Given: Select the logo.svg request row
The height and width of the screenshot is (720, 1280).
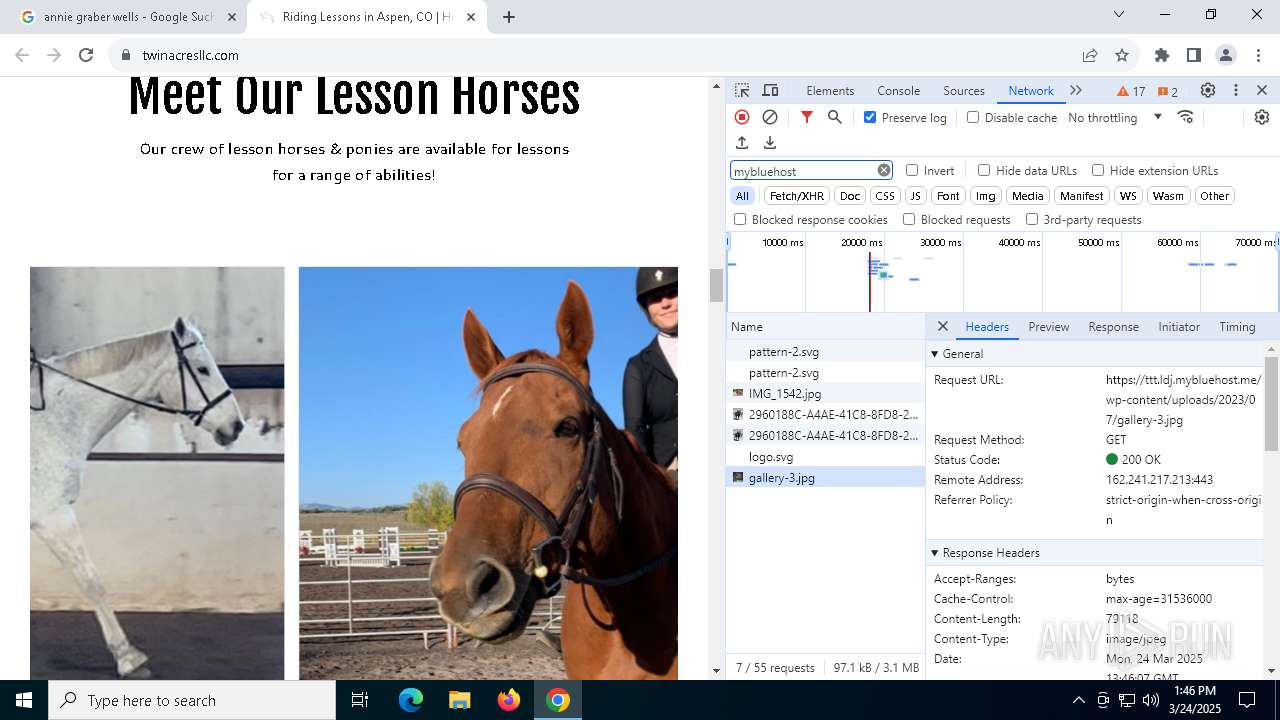Looking at the screenshot, I should (x=826, y=457).
